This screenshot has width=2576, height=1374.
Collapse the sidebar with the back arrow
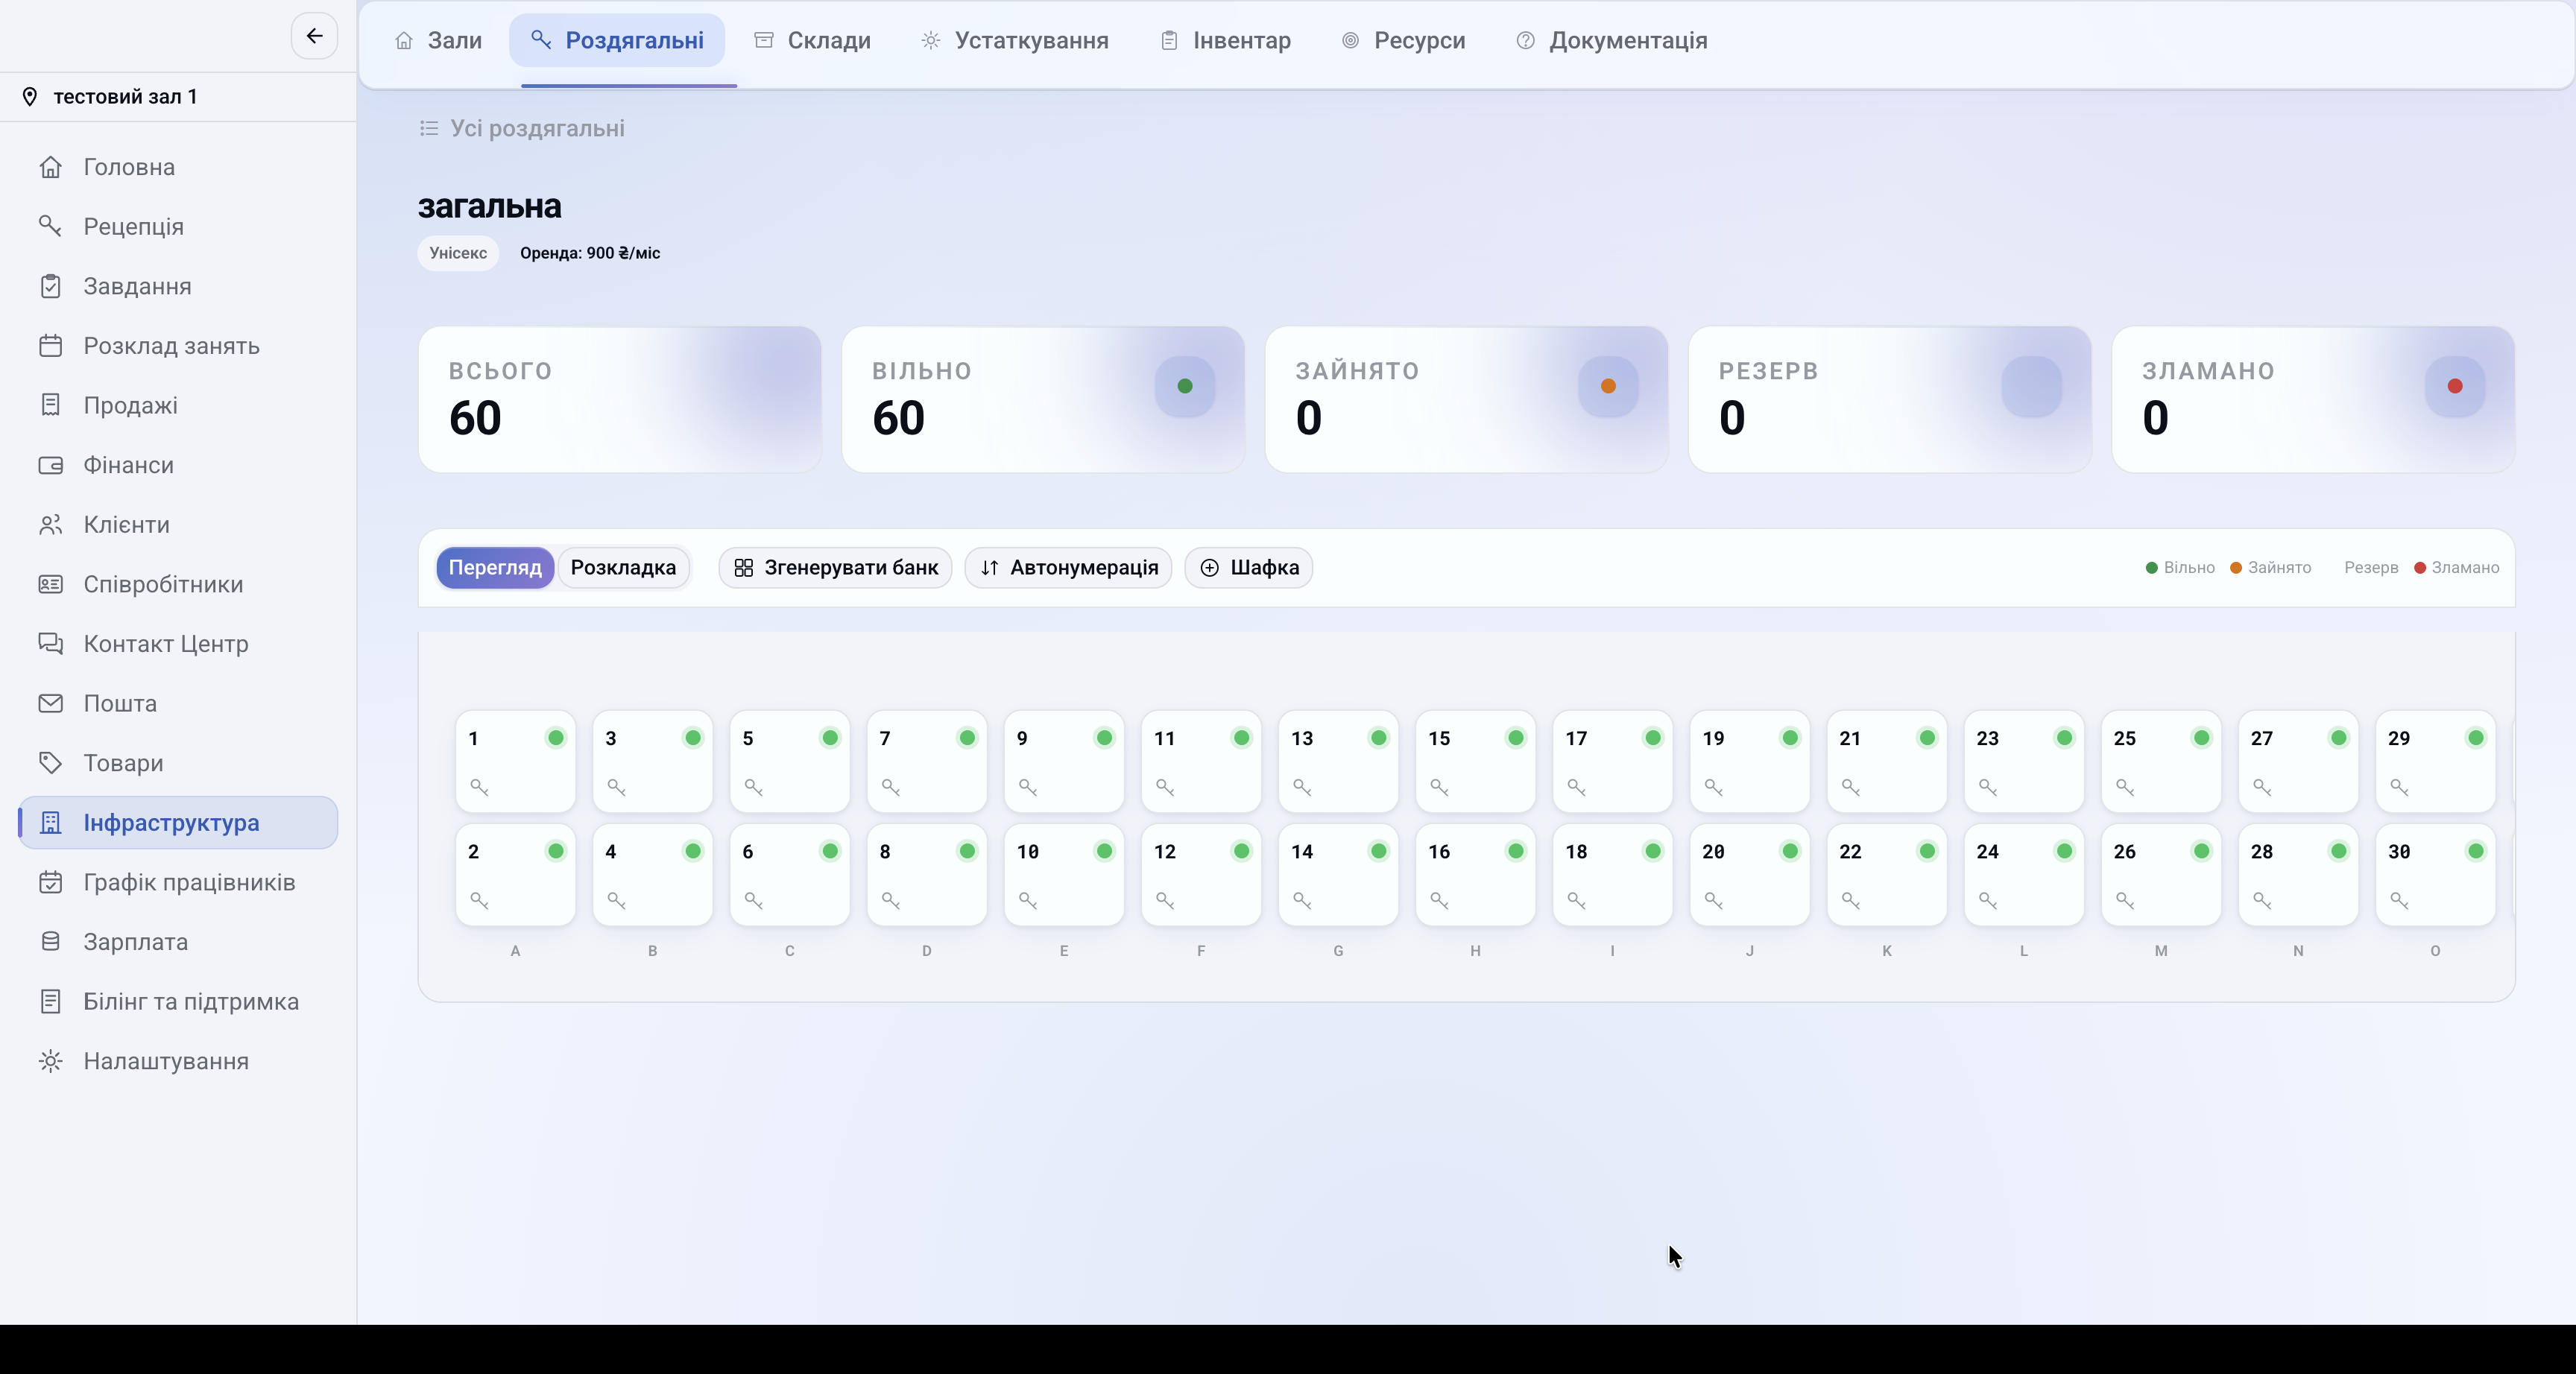[x=314, y=36]
